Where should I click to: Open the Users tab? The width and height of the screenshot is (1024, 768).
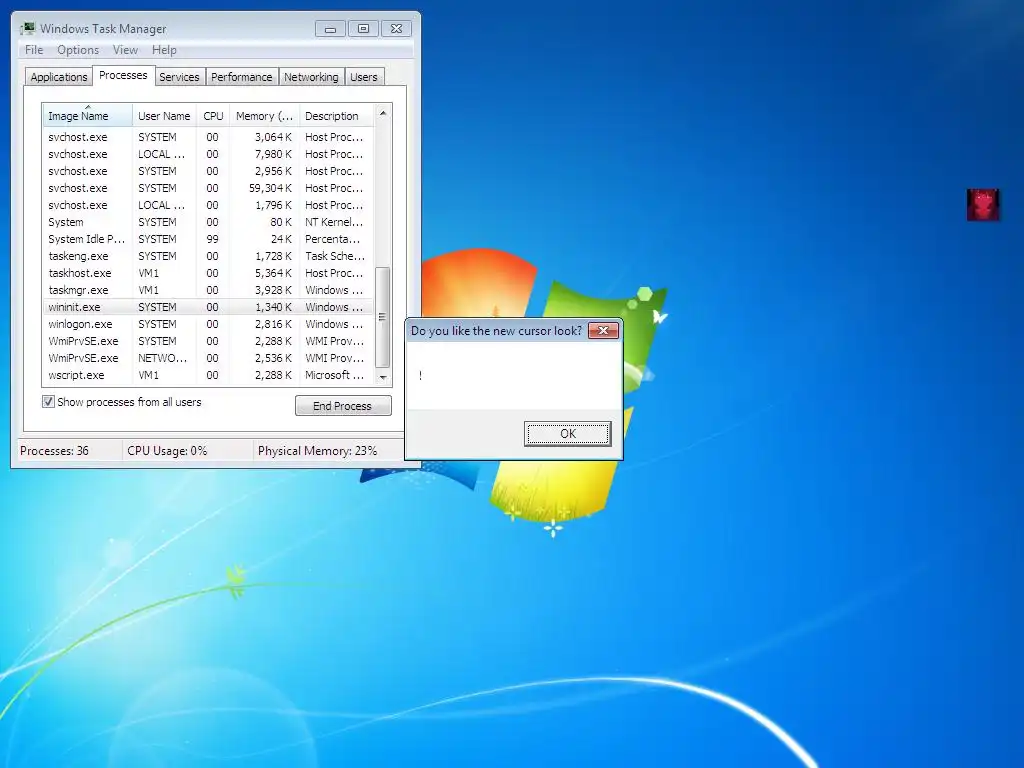coord(364,77)
